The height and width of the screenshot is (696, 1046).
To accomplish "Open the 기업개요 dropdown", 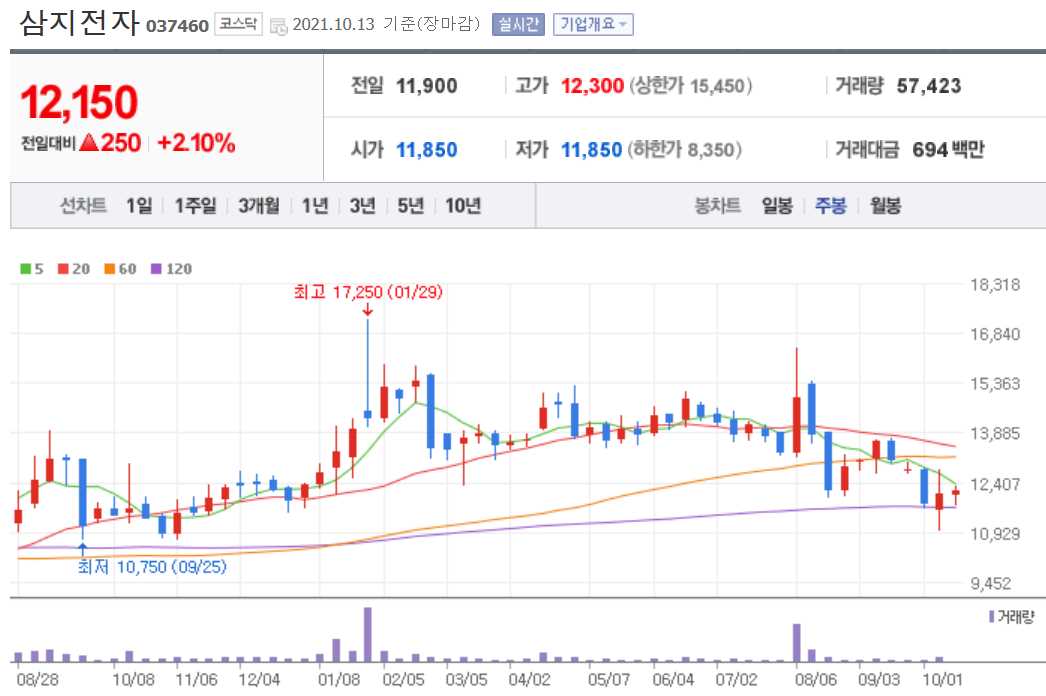I will (593, 25).
